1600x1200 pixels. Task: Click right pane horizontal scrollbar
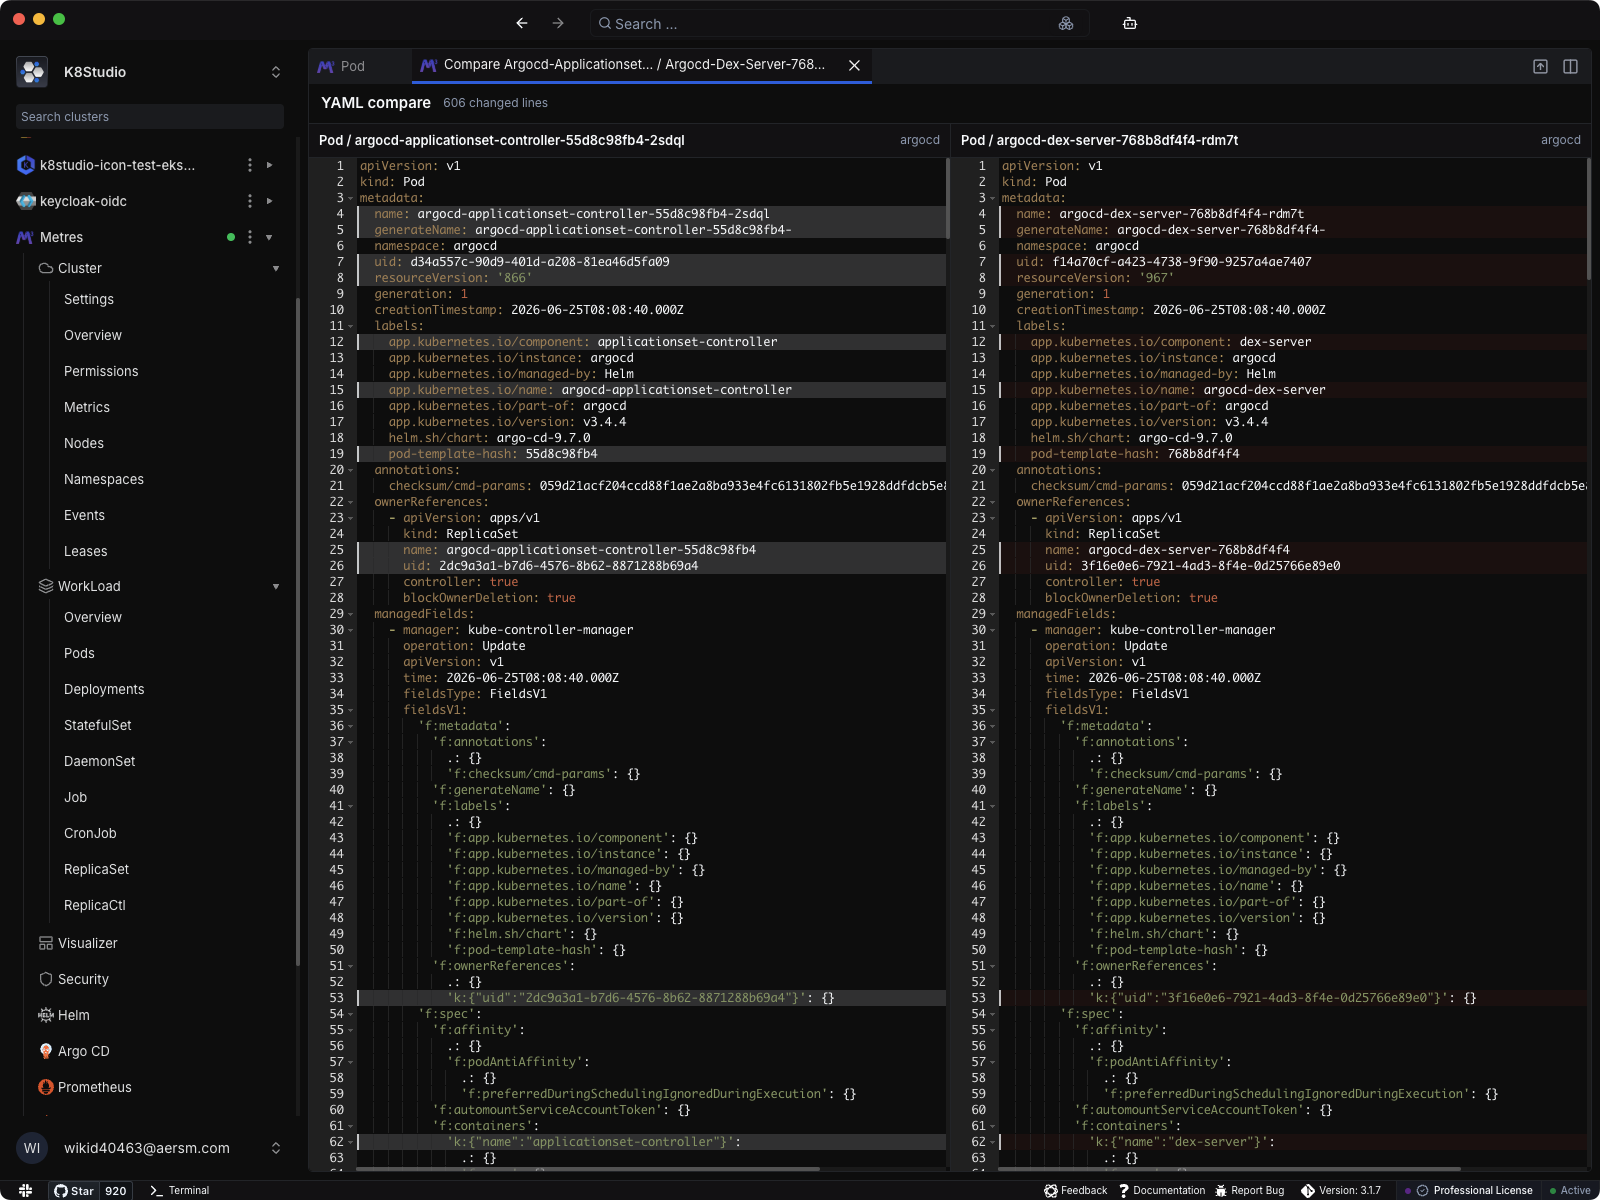click(1229, 1168)
